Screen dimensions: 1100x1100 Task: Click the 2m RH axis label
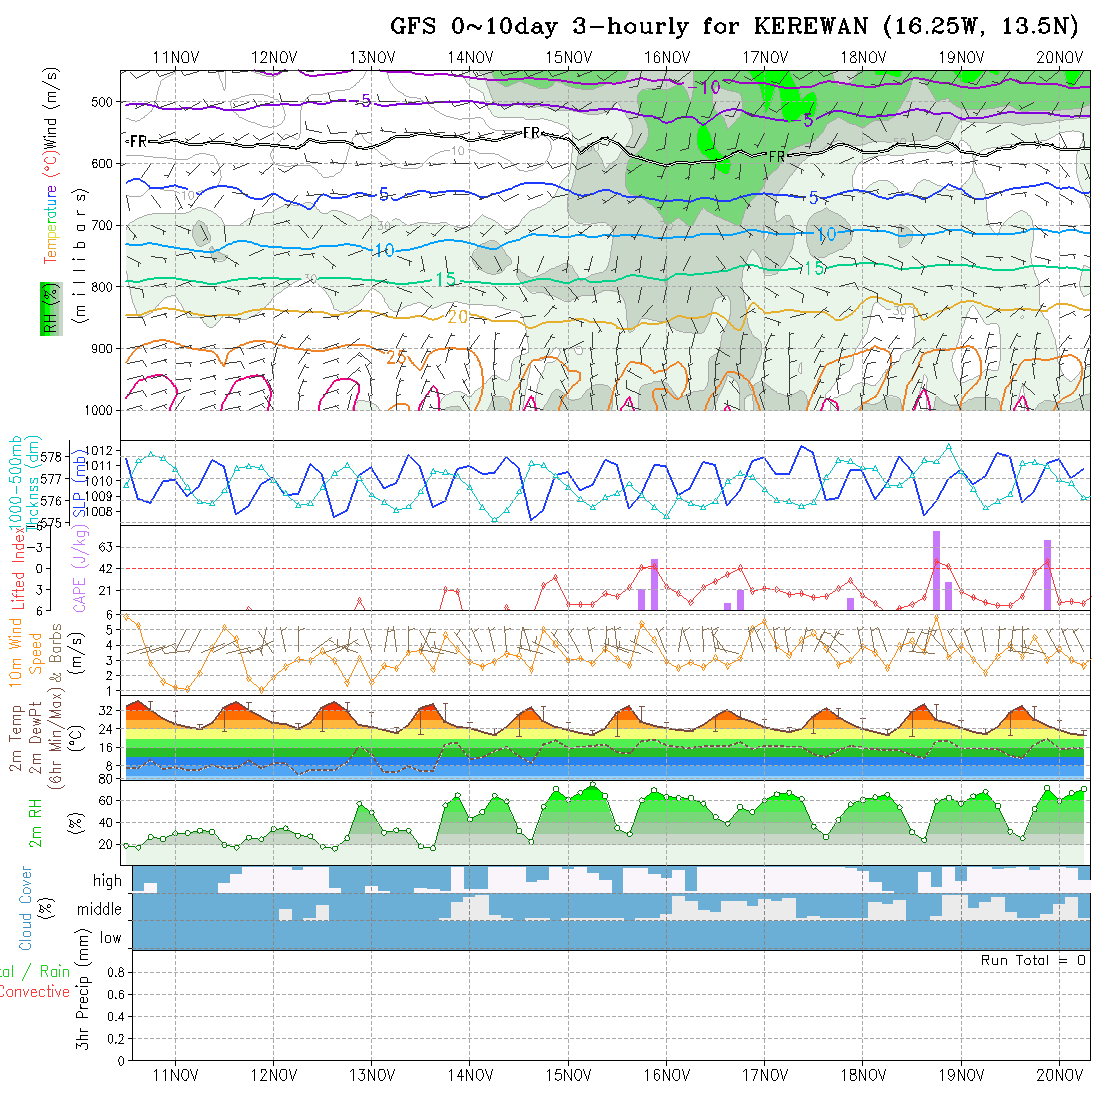(x=35, y=823)
